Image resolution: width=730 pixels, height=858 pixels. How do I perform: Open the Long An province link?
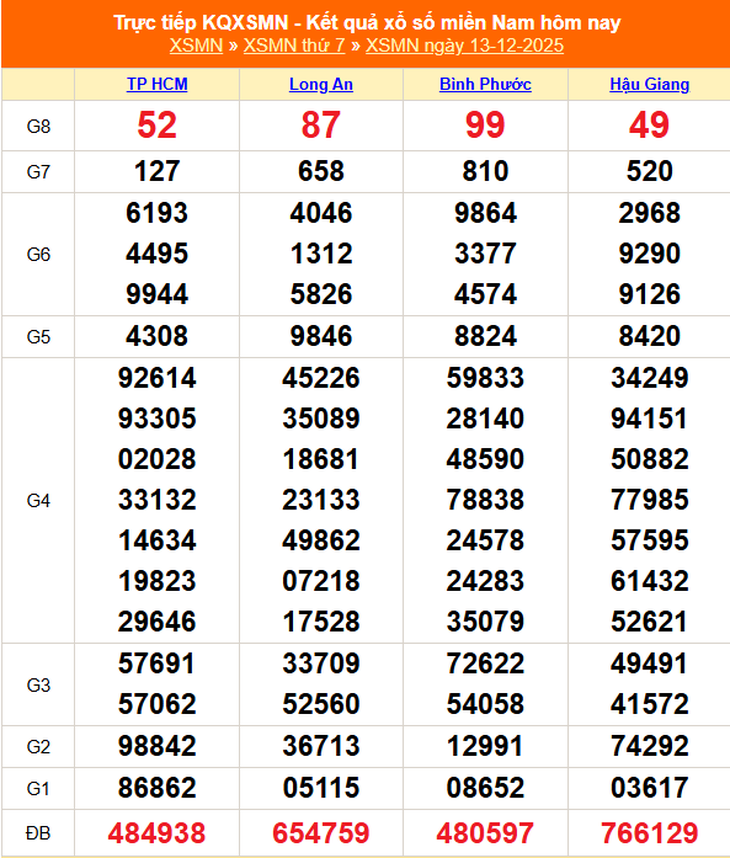[321, 84]
